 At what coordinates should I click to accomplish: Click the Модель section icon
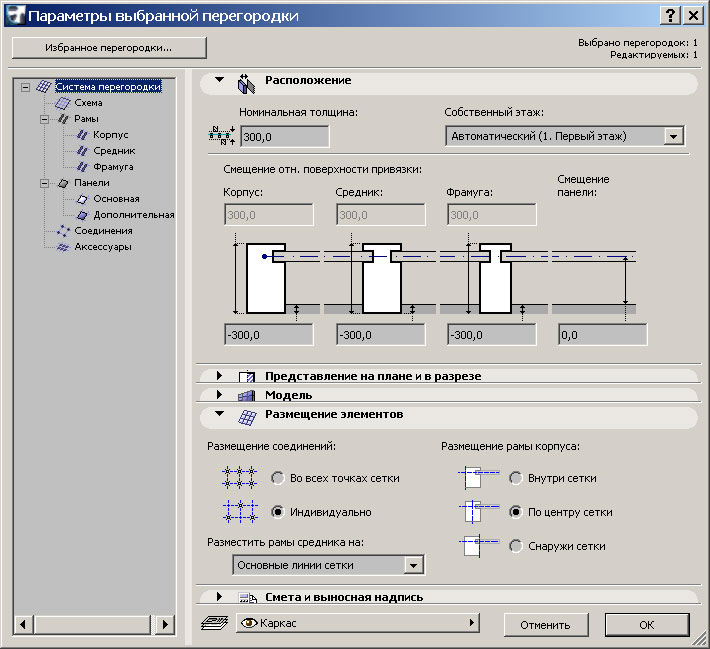(246, 396)
